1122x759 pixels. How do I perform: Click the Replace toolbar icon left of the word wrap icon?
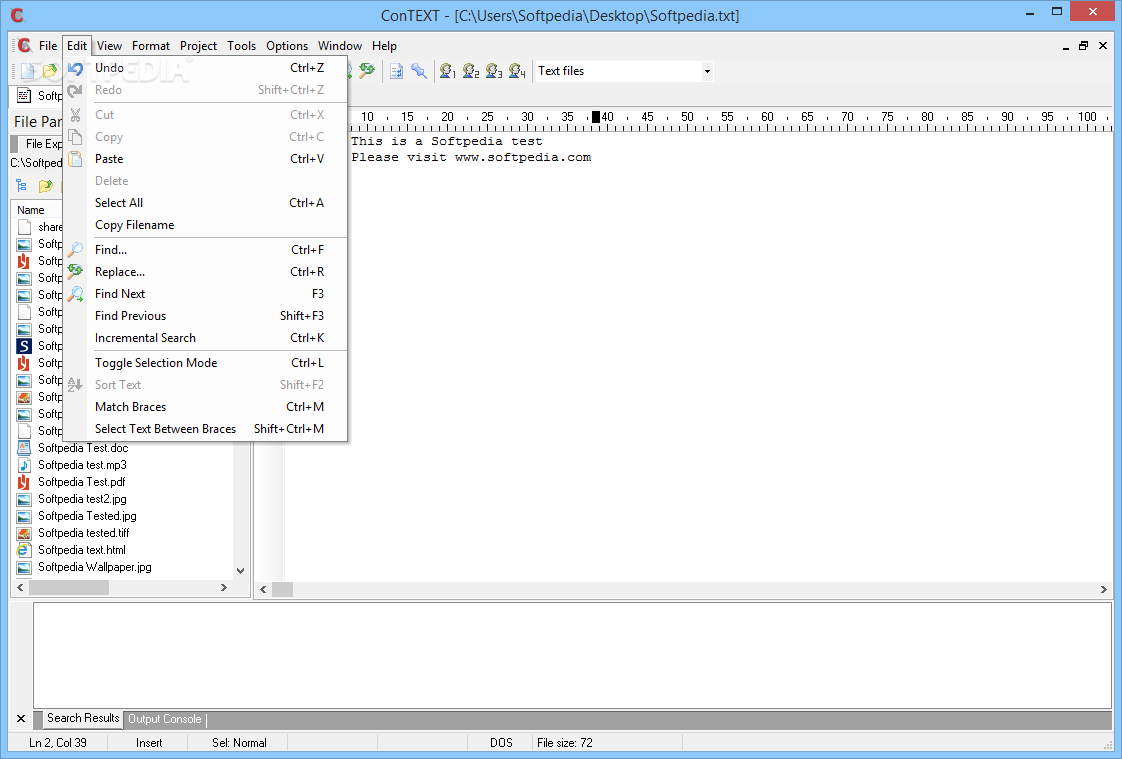(x=367, y=71)
